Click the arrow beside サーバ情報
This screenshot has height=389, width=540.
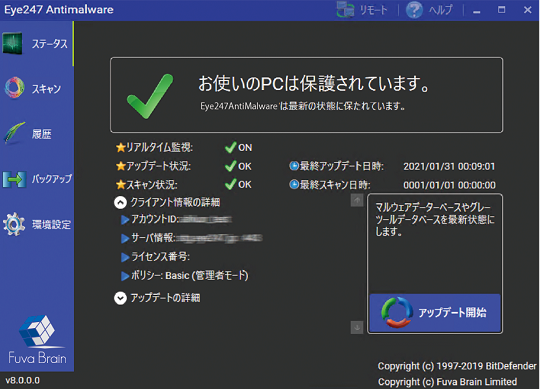[125, 239]
